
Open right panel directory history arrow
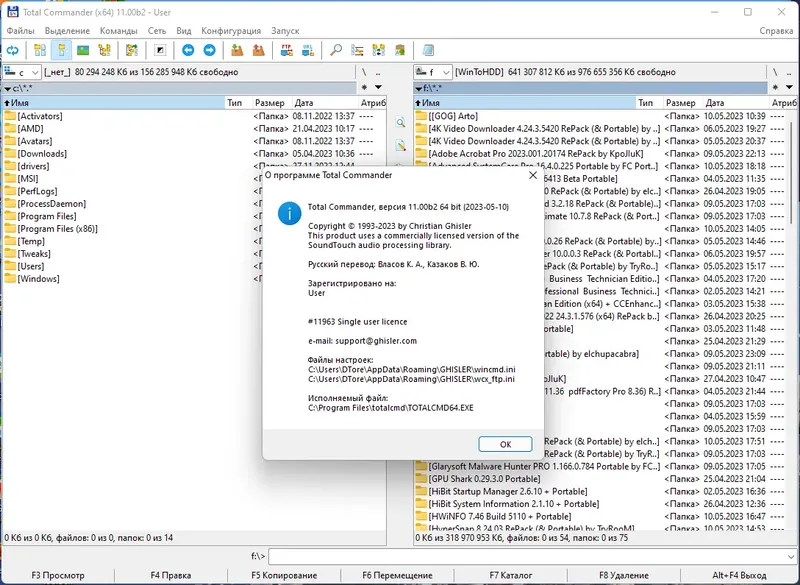[789, 88]
